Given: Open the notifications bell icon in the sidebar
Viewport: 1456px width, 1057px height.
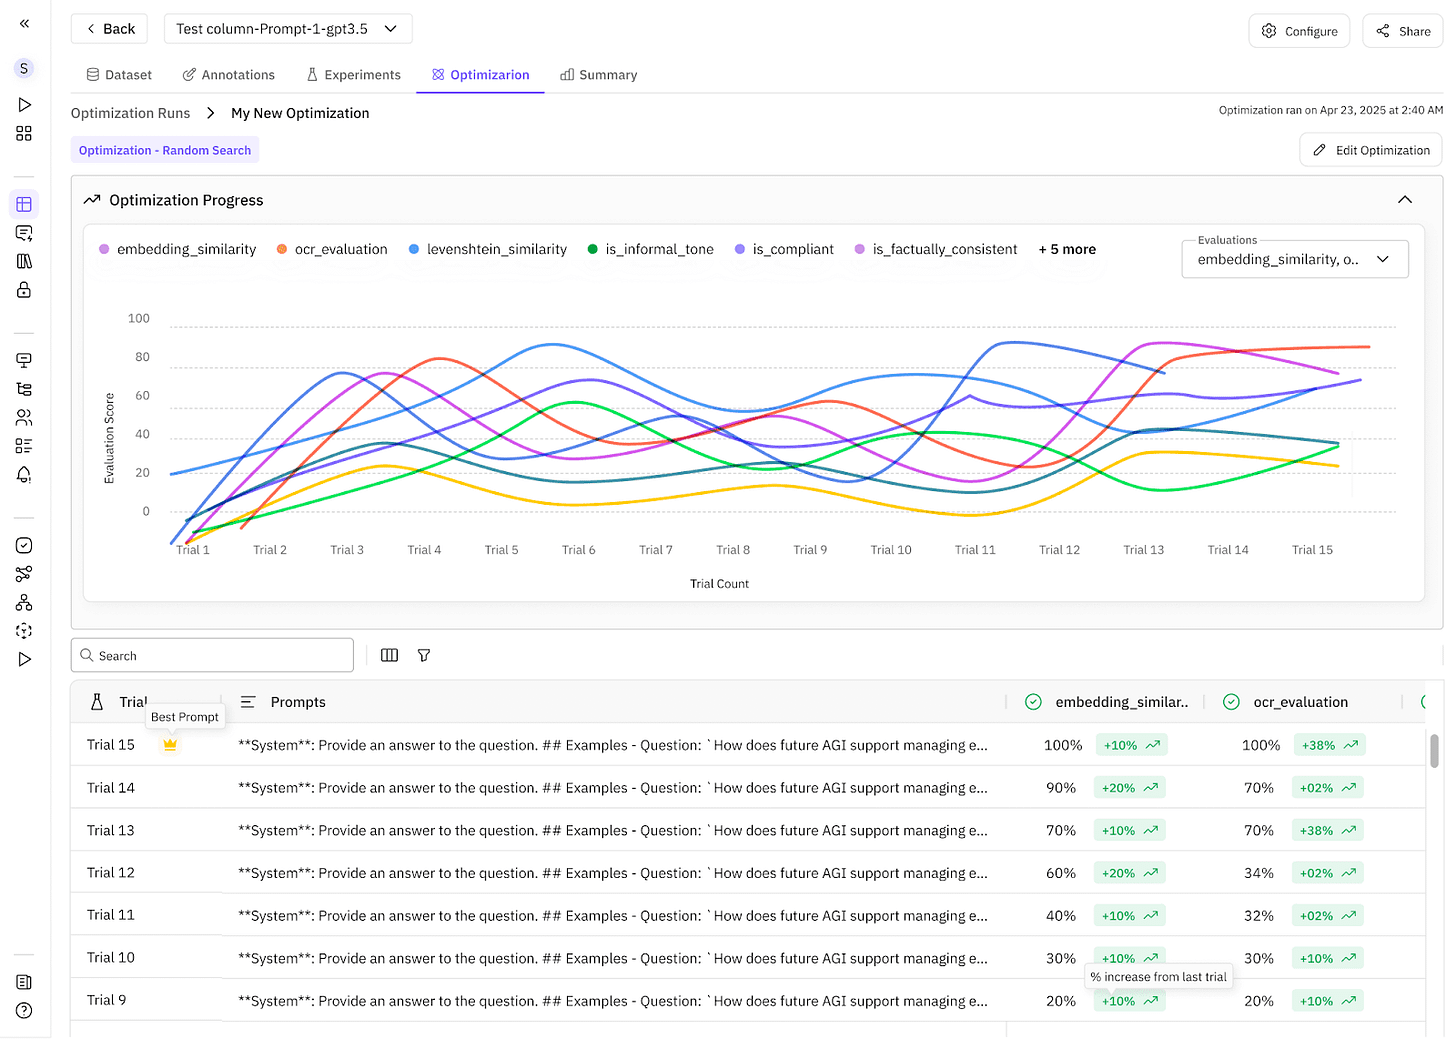Looking at the screenshot, I should [x=23, y=475].
